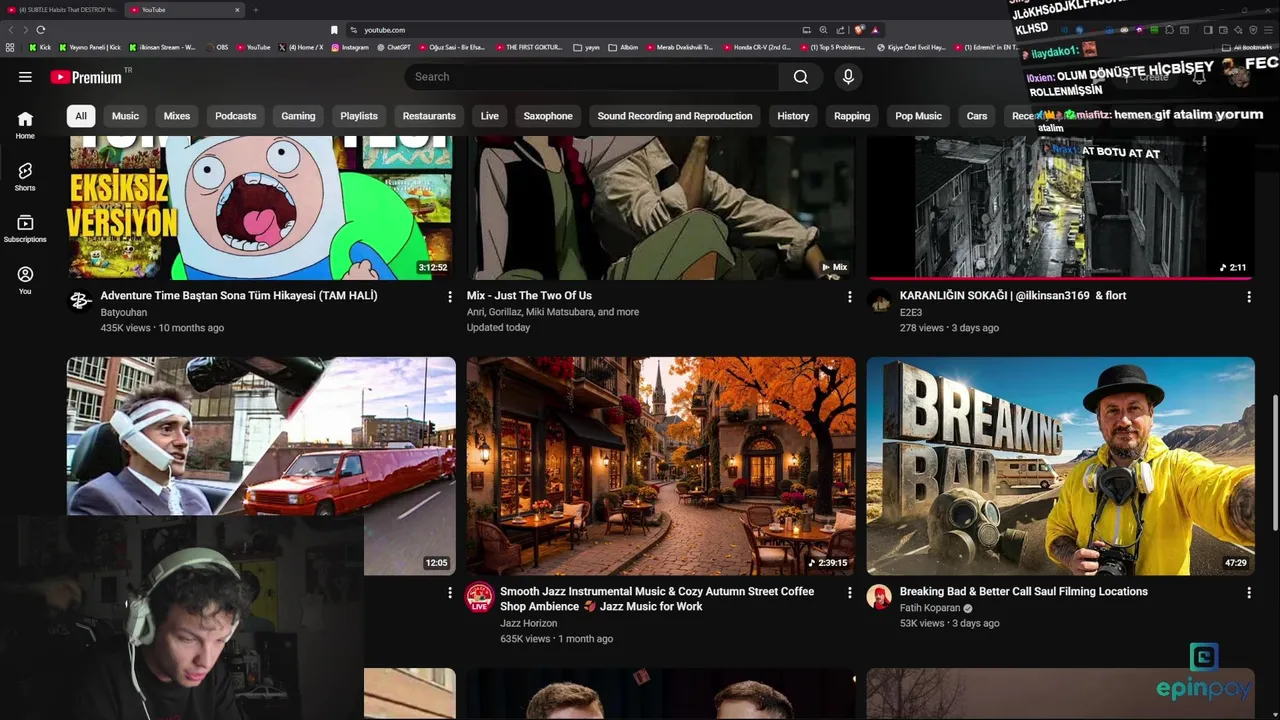Open the browser zoom magnifier icon
This screenshot has height=720, width=1280.
tap(823, 30)
